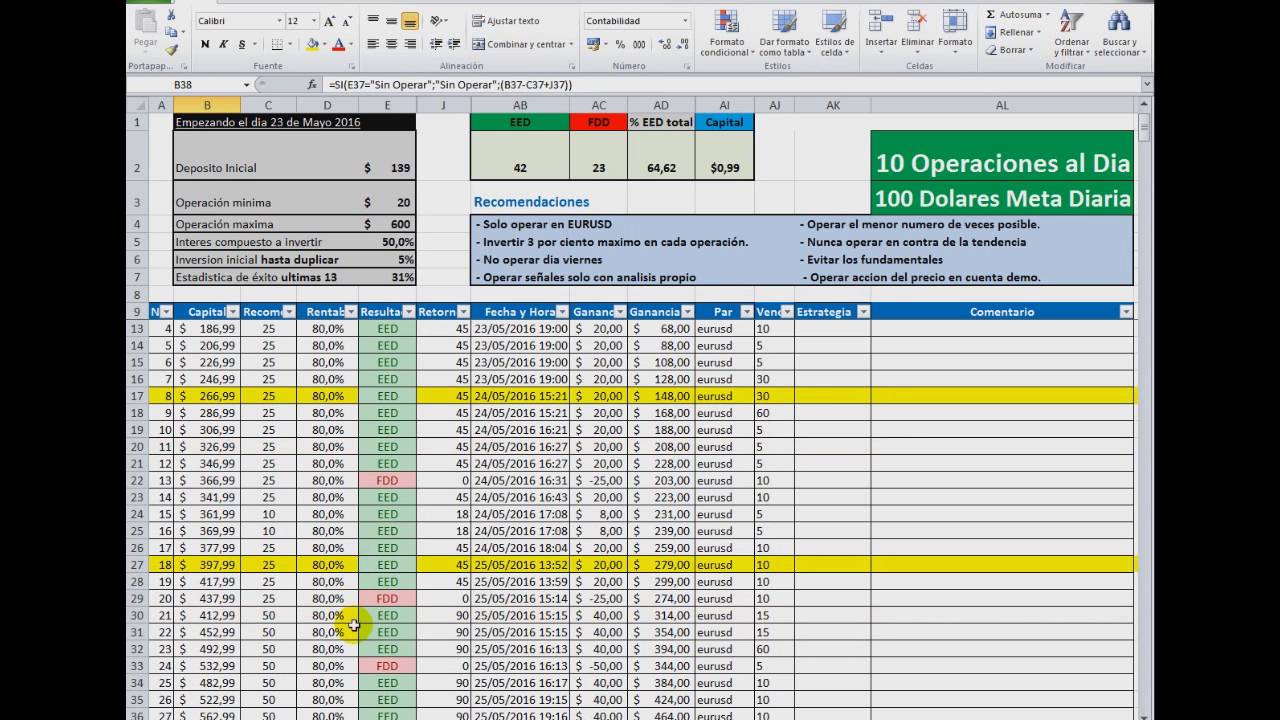The image size is (1280, 720).
Task: Select column B header
Action: click(207, 105)
